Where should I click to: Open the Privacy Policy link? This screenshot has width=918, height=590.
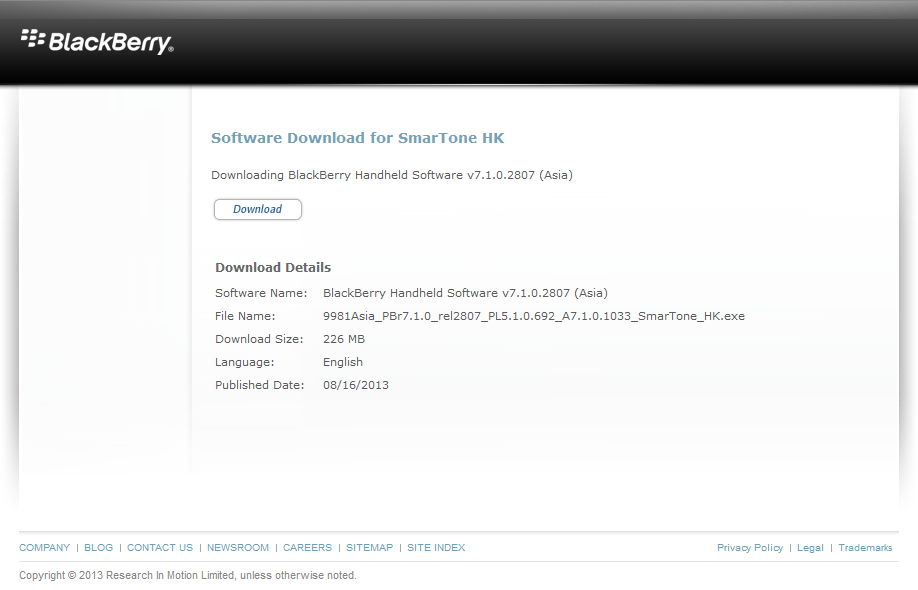pyautogui.click(x=750, y=548)
